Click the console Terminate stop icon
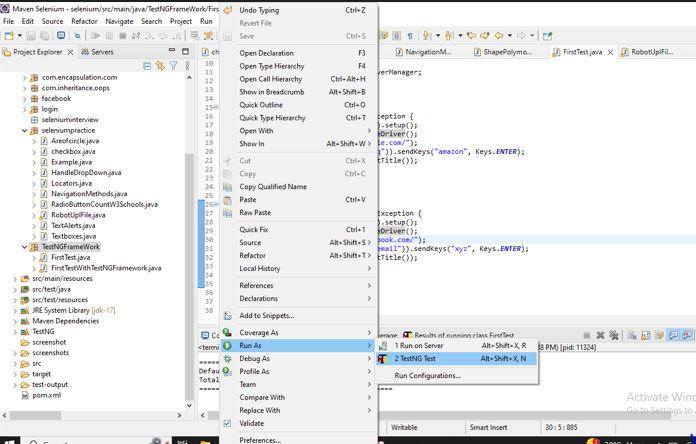Viewport: 696px width, 444px height. coord(587,335)
